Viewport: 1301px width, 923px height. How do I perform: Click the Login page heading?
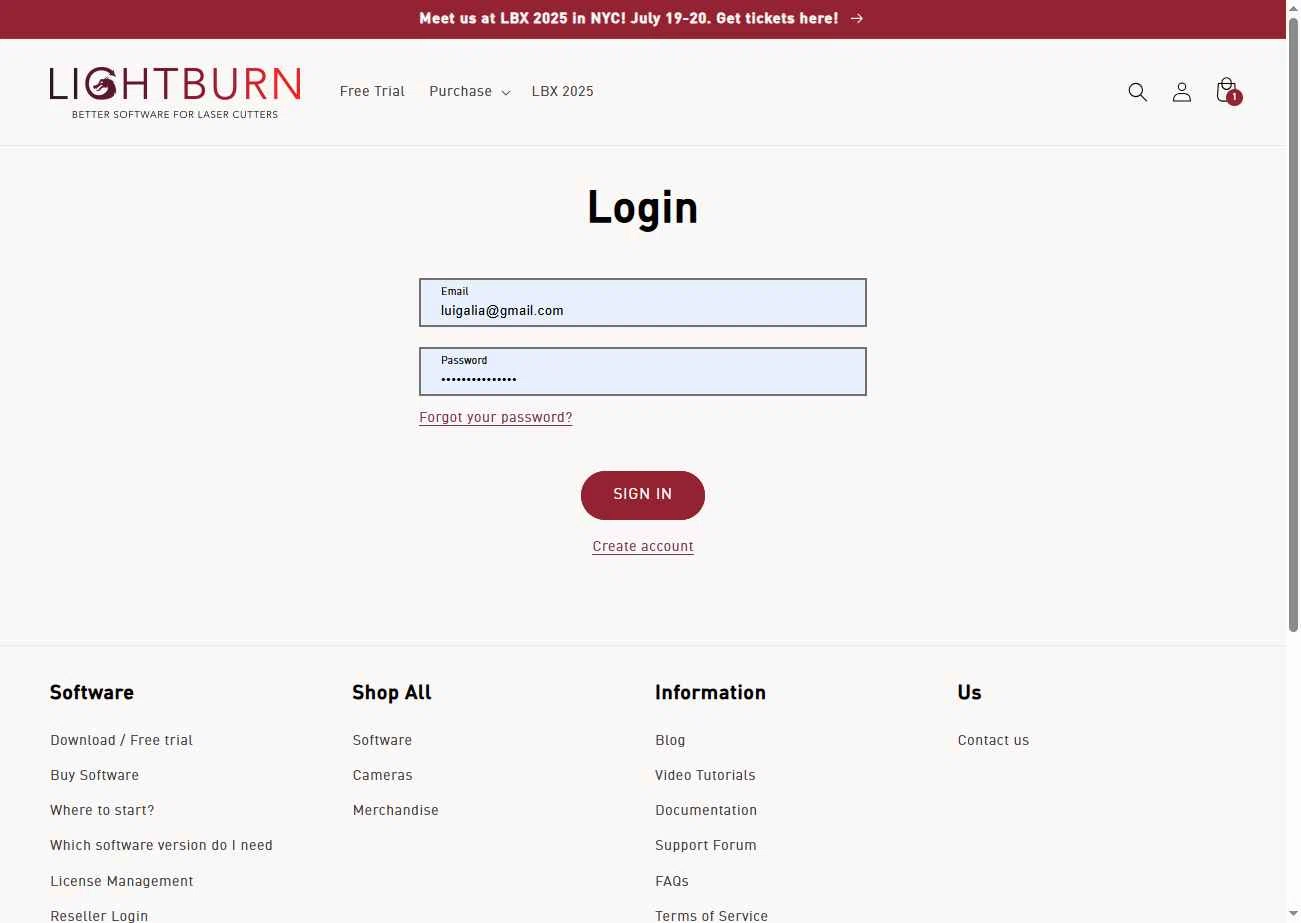643,207
